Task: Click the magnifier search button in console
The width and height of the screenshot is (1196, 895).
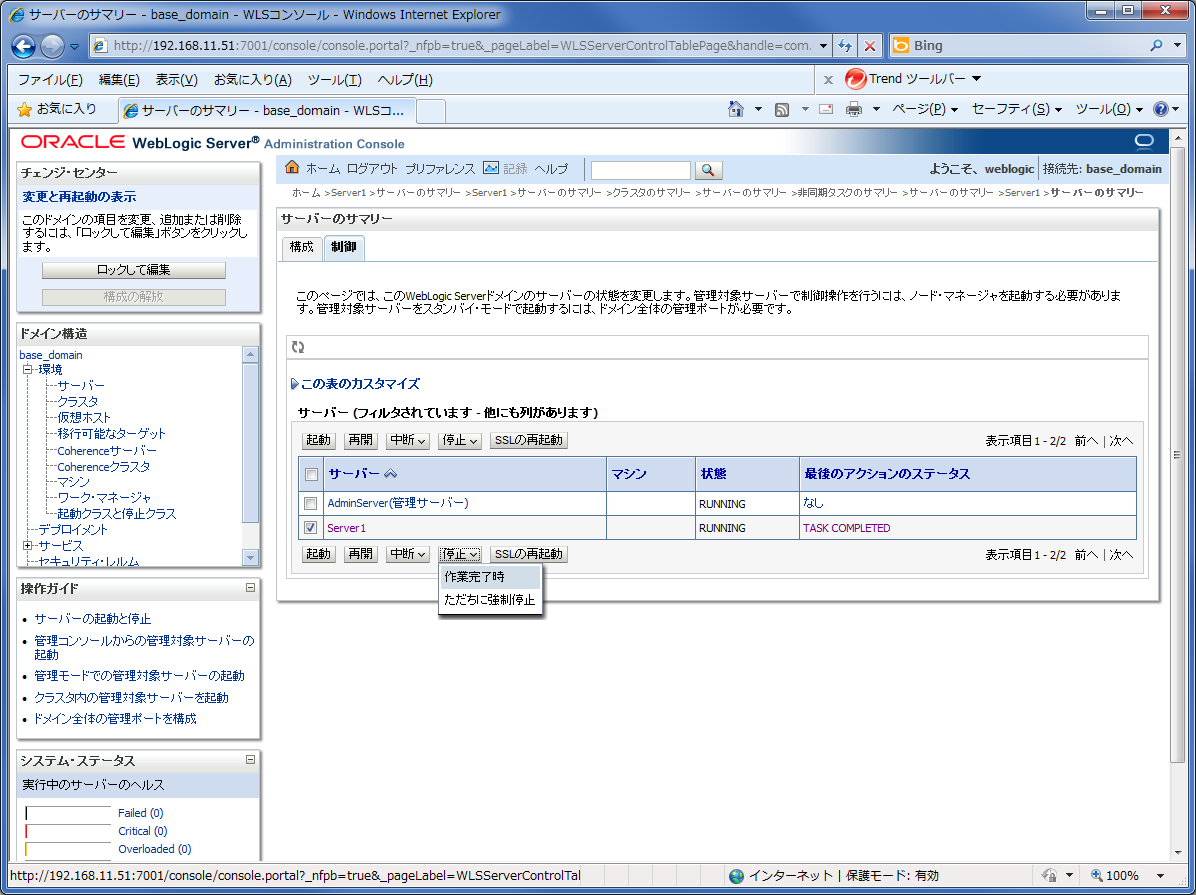Action: (x=708, y=170)
